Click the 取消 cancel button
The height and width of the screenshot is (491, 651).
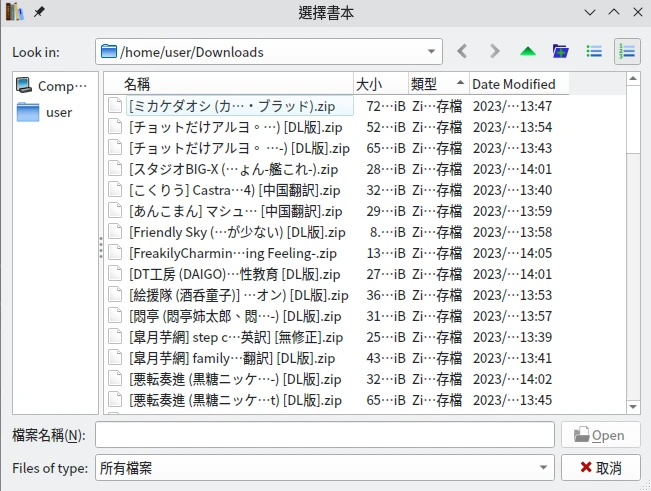(600, 467)
